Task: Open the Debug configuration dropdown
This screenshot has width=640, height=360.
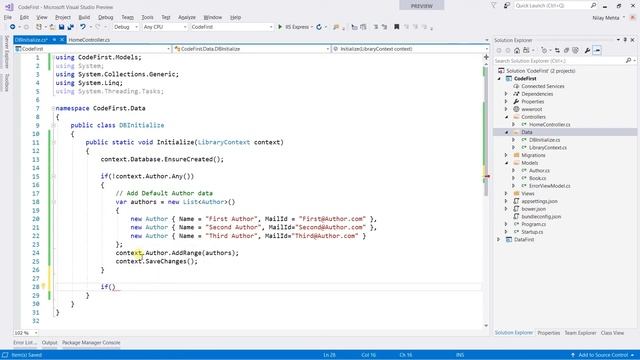Action: click(x=126, y=27)
